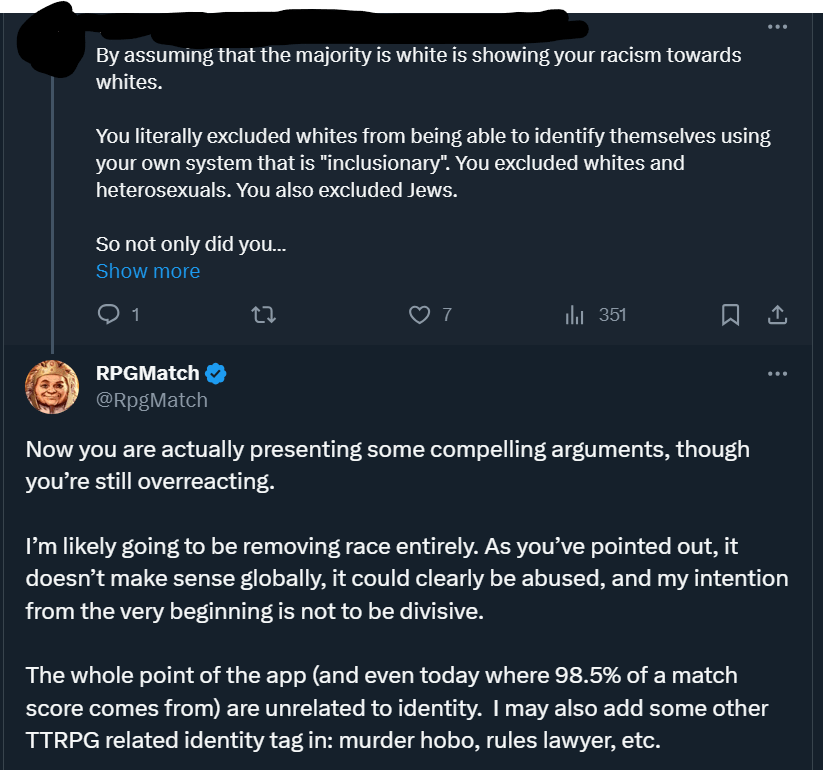The width and height of the screenshot is (823, 770).
Task: Open more options on the top tweet
Action: tap(777, 26)
